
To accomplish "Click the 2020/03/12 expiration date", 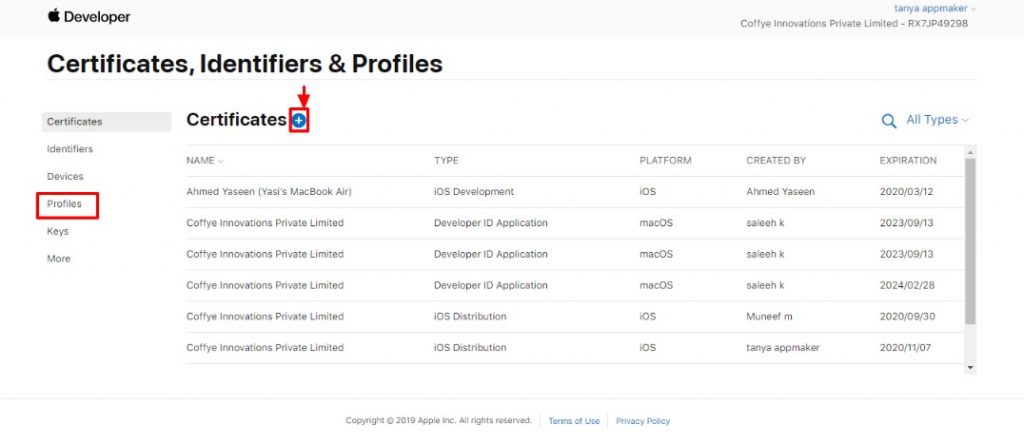I will click(x=906, y=192).
